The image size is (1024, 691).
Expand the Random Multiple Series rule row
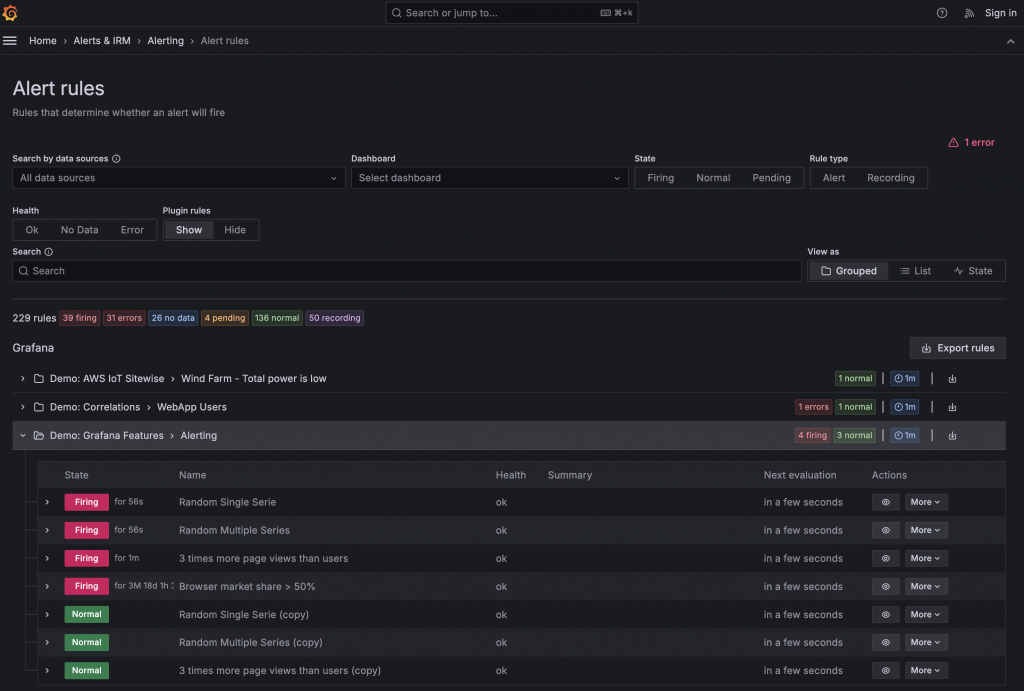47,530
